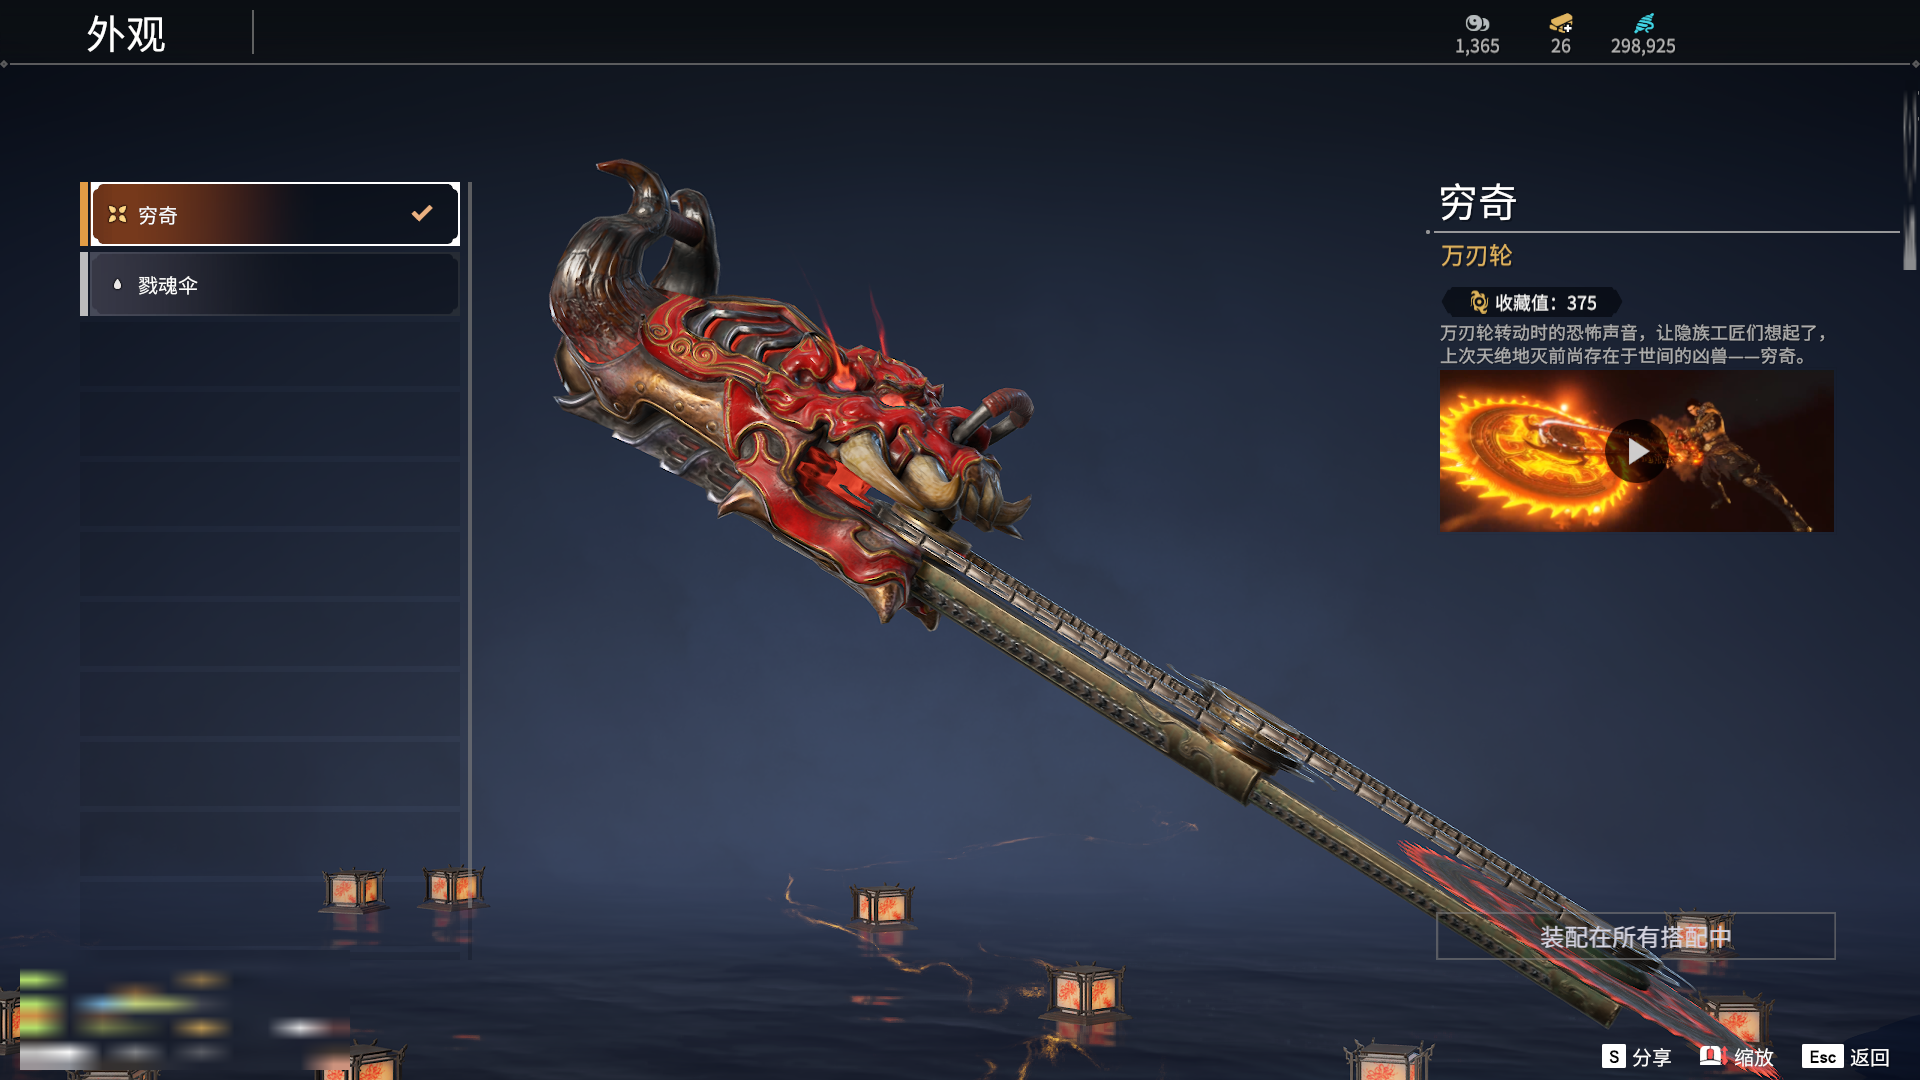This screenshot has width=1920, height=1080.
Task: Click the S 分享 share button
Action: [x=1637, y=1057]
